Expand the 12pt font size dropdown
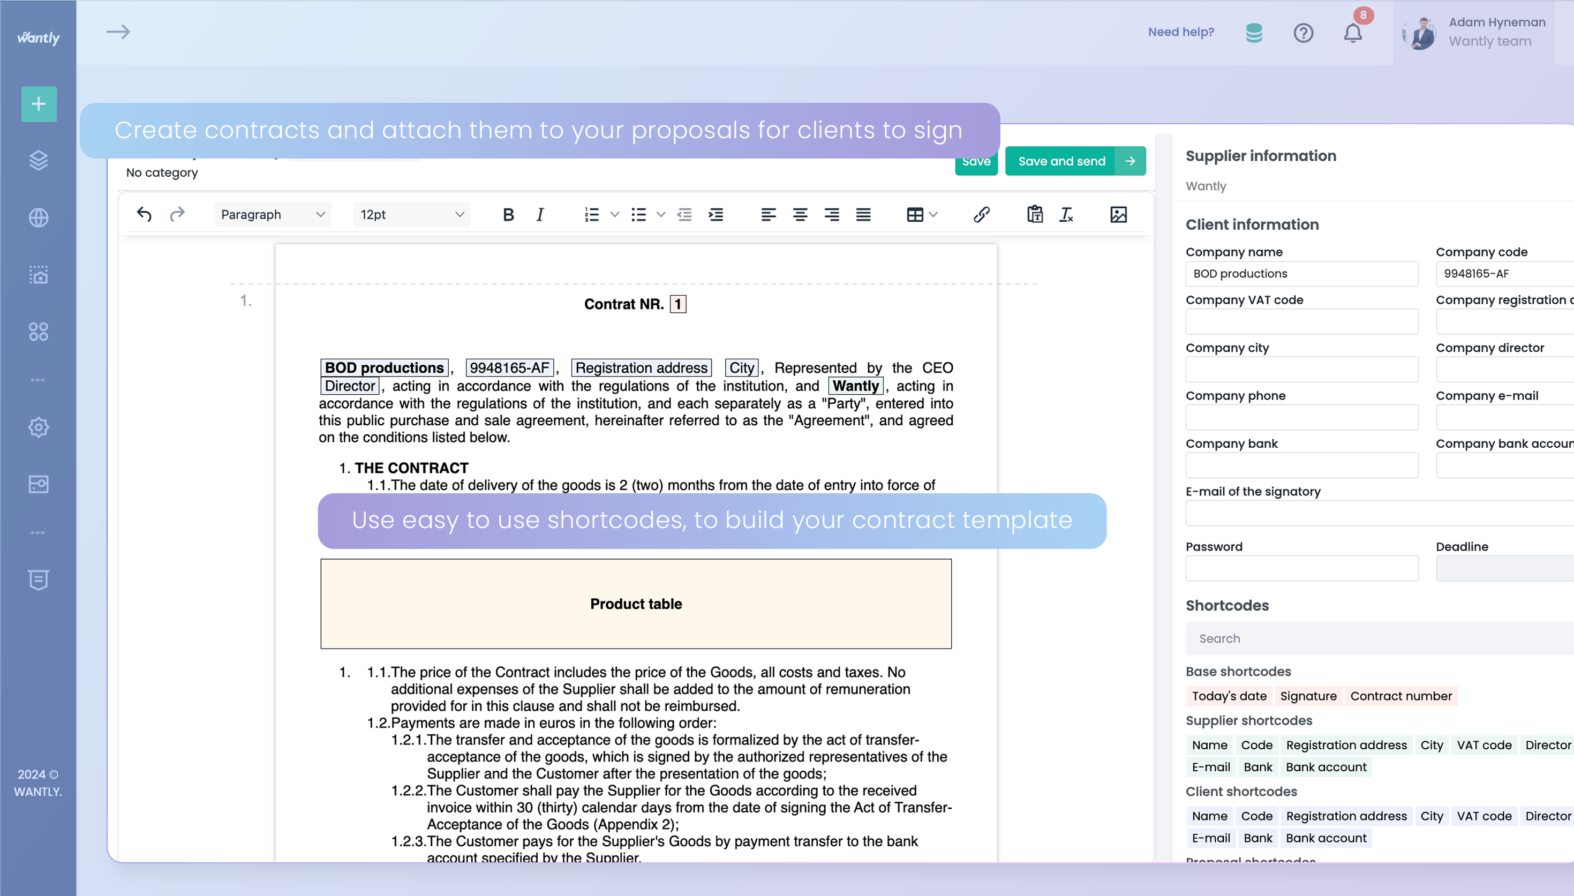1574x896 pixels. point(411,215)
